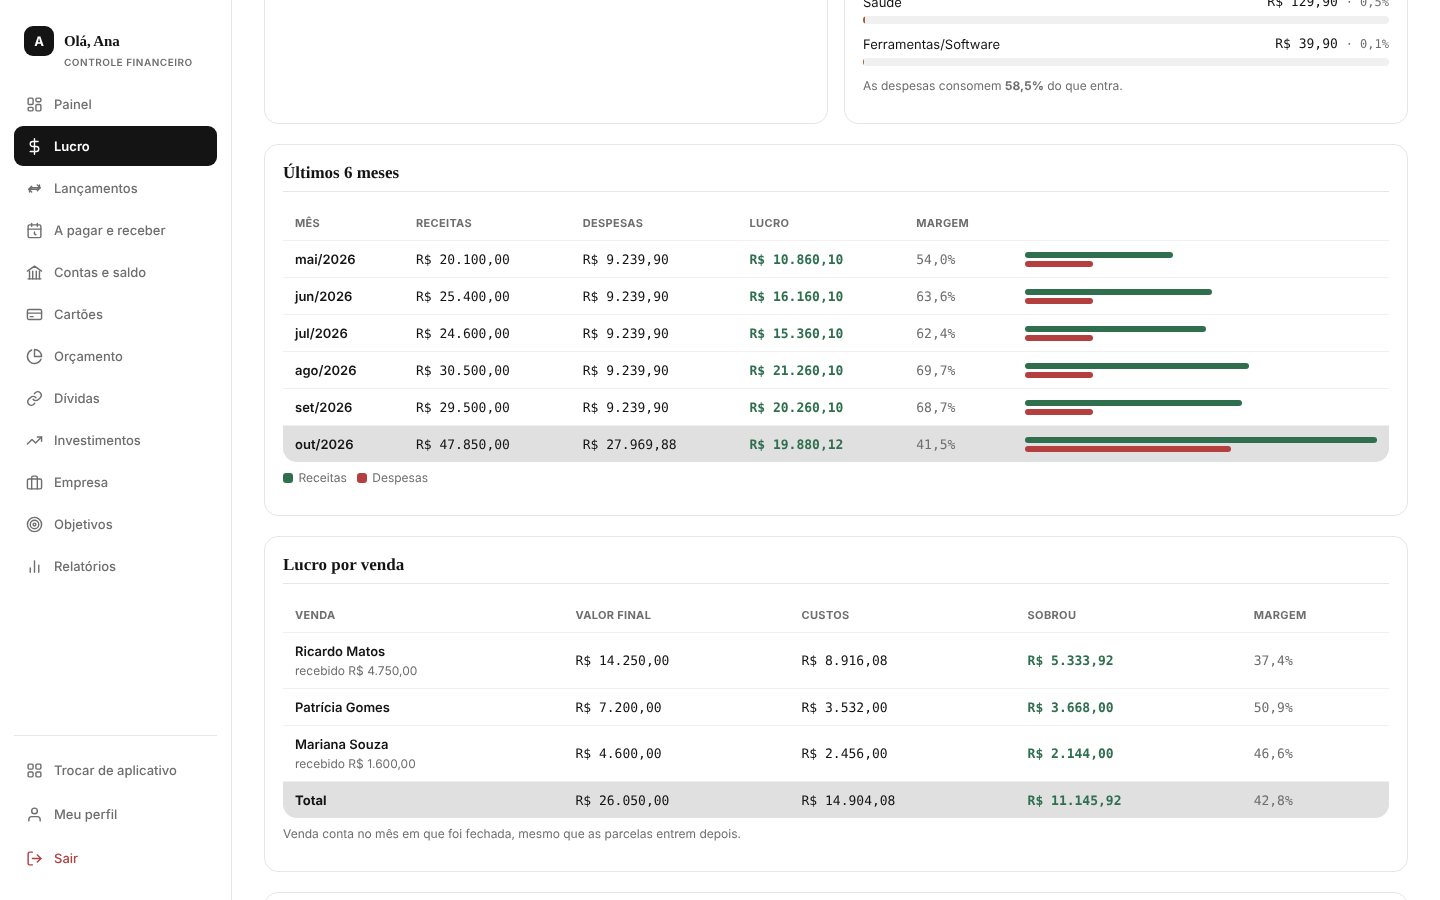1440x900 pixels.
Task: Open the Orçamento pie chart icon
Action: point(34,356)
